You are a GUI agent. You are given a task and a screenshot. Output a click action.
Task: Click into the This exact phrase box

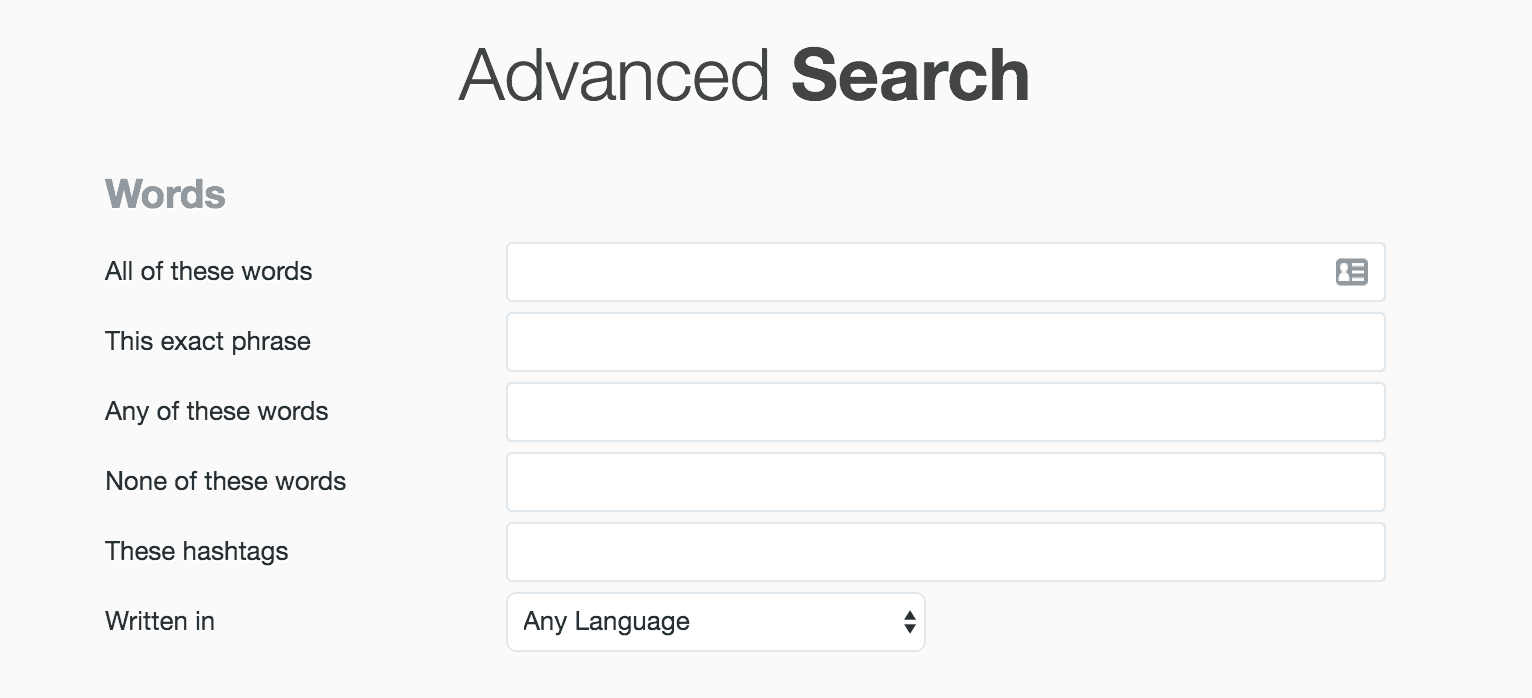pyautogui.click(x=945, y=342)
